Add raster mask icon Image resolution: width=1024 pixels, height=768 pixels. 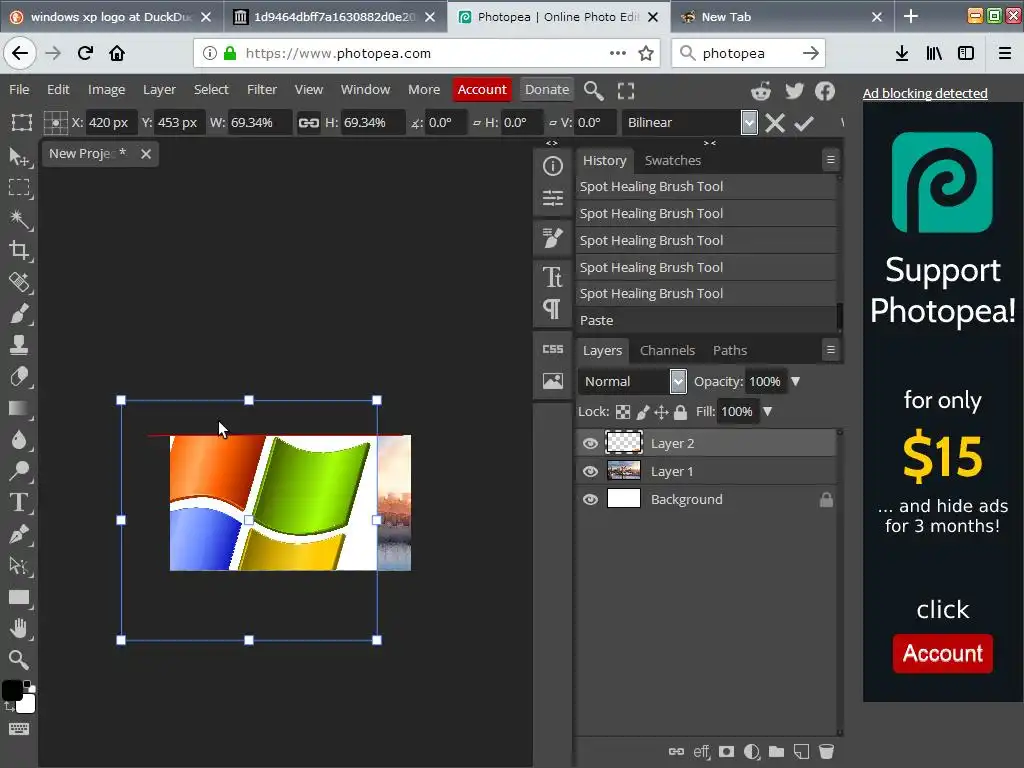(726, 752)
